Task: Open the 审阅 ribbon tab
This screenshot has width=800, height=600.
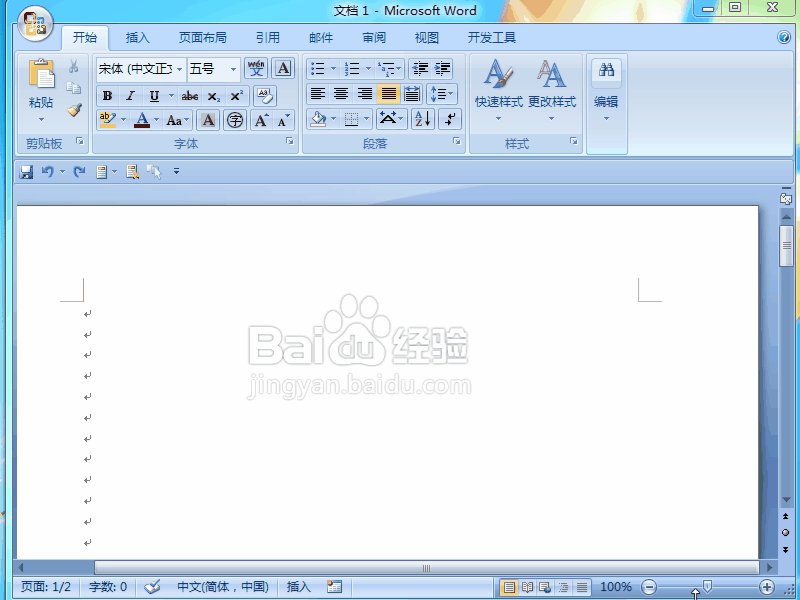Action: pyautogui.click(x=374, y=37)
